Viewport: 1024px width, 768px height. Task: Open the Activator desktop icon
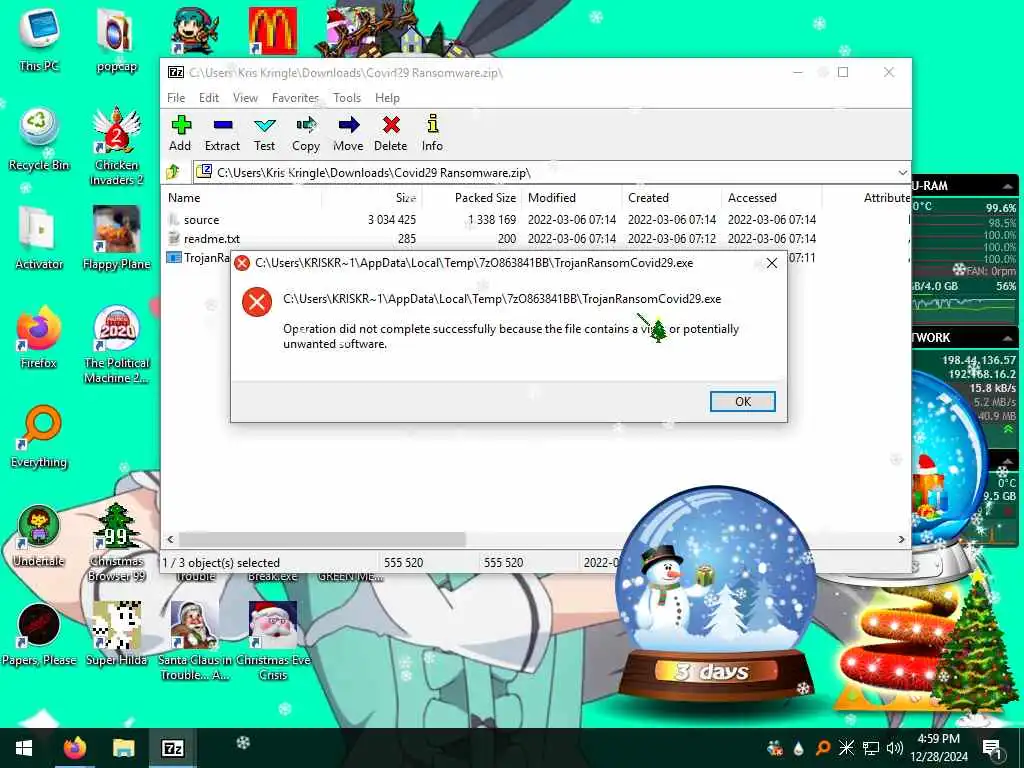click(39, 238)
